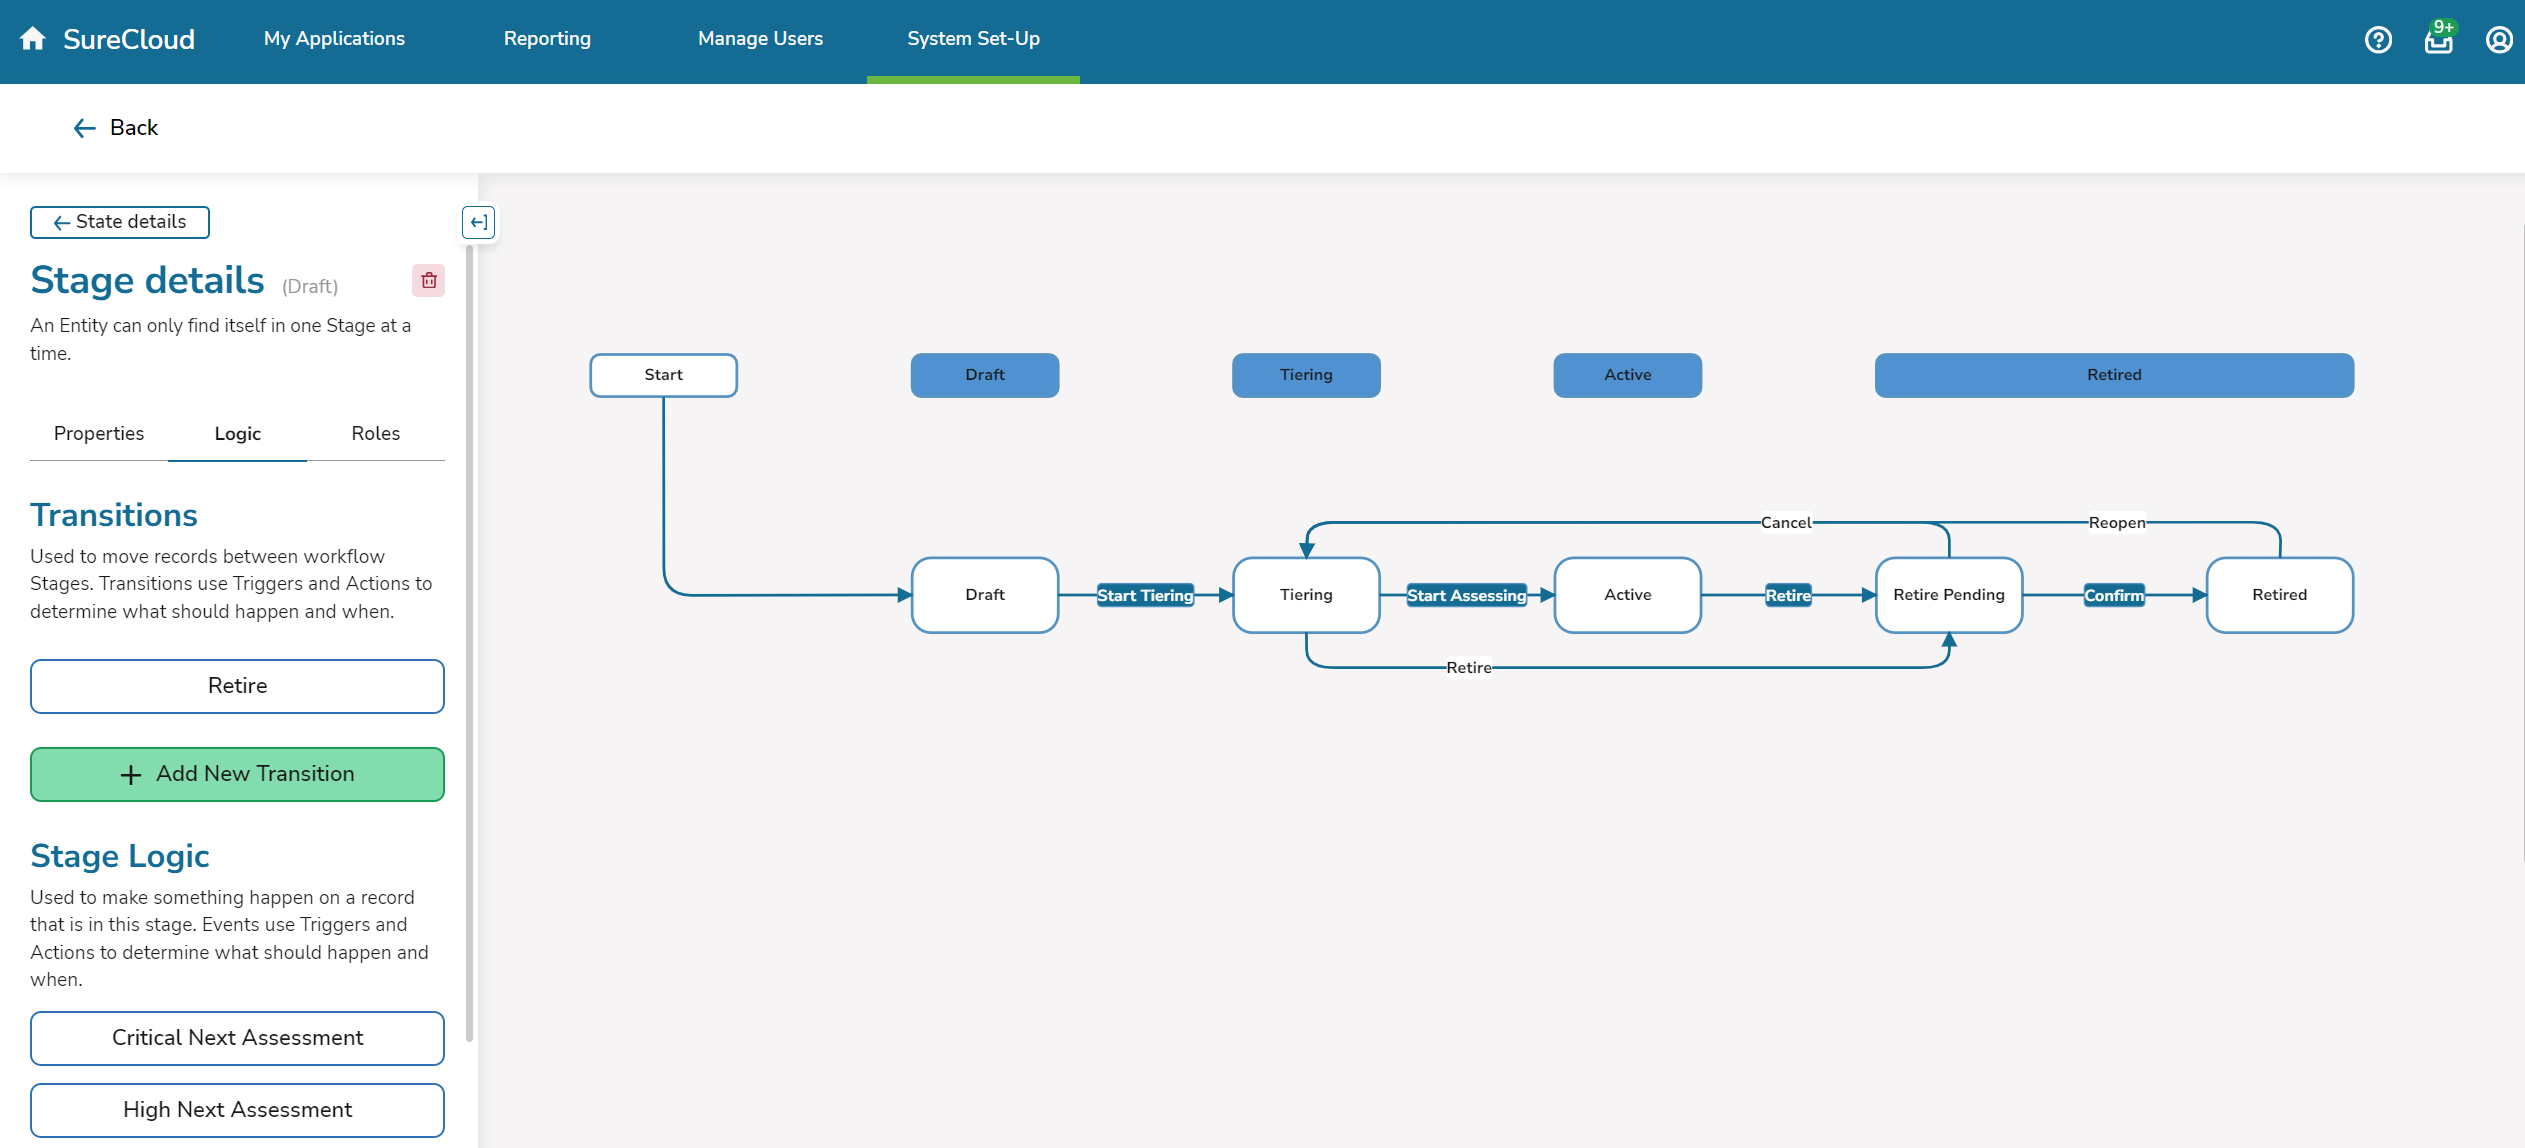2525x1148 pixels.
Task: Collapse the Stage details side panel
Action: 478,222
